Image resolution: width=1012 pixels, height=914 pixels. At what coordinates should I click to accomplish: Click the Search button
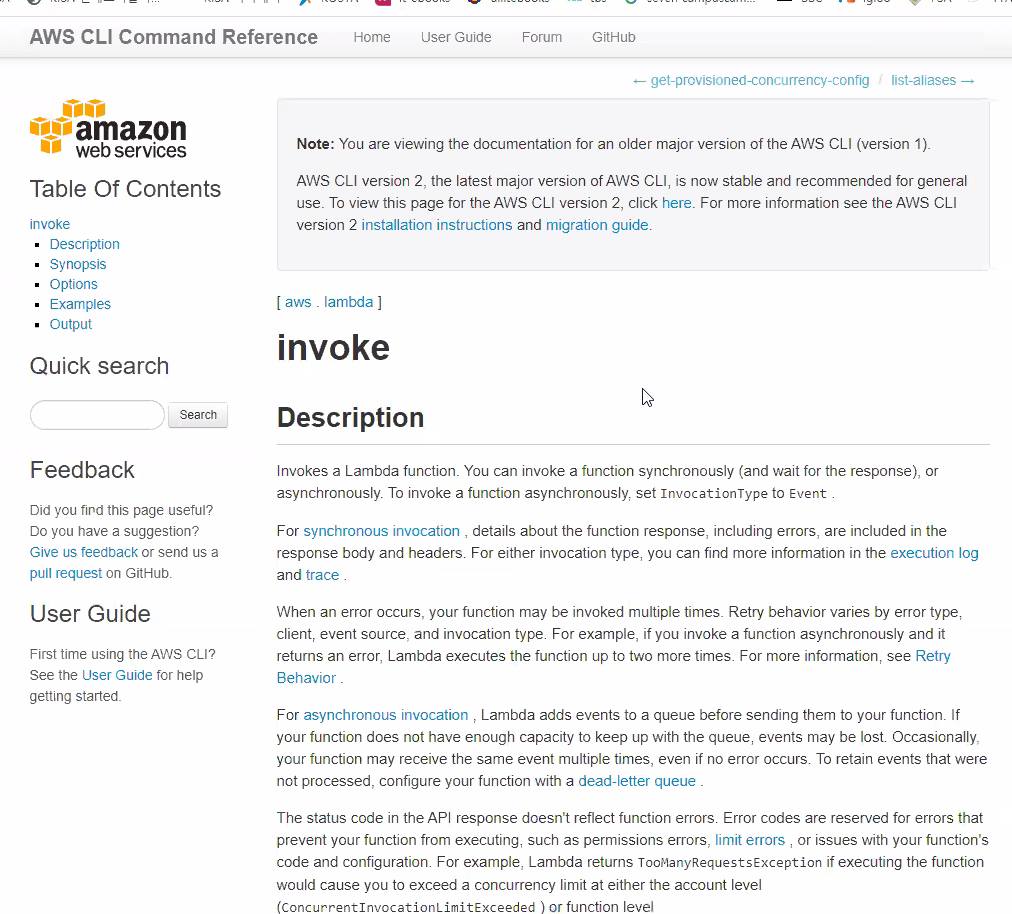(198, 414)
